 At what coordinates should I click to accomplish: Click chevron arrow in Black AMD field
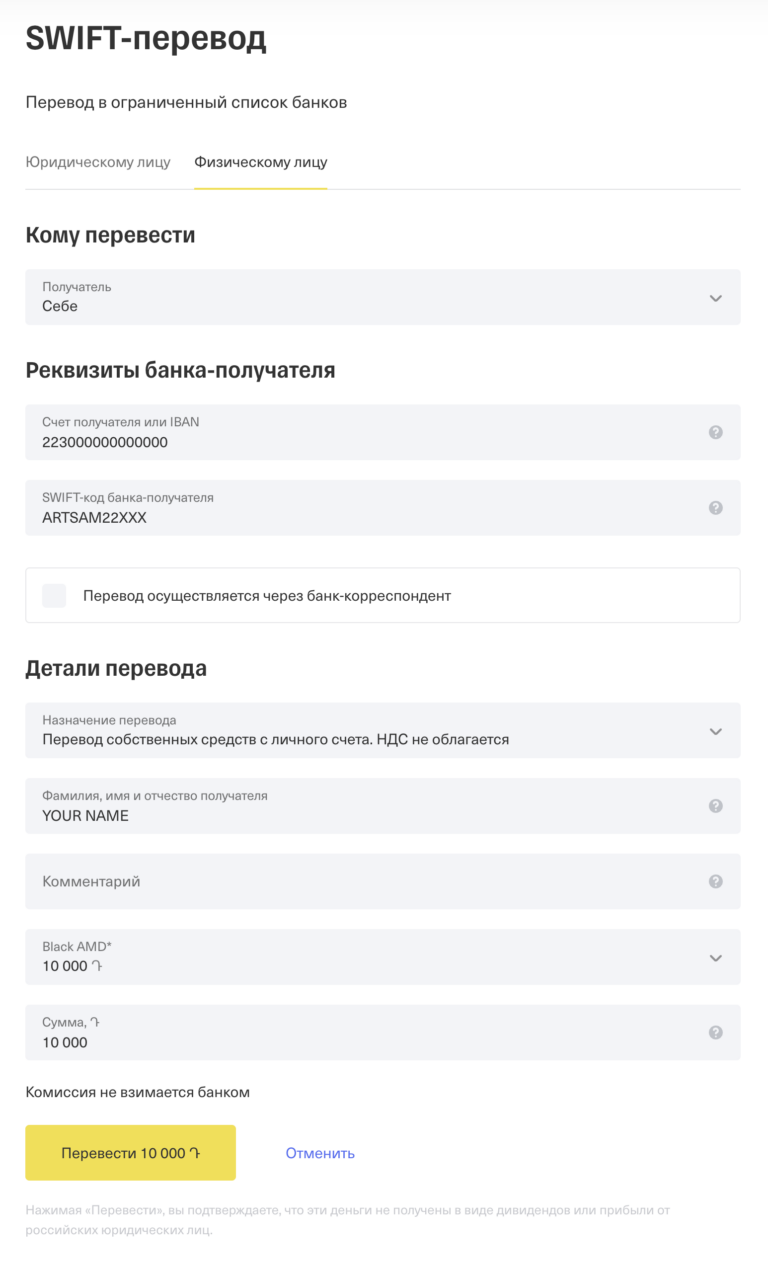715,958
